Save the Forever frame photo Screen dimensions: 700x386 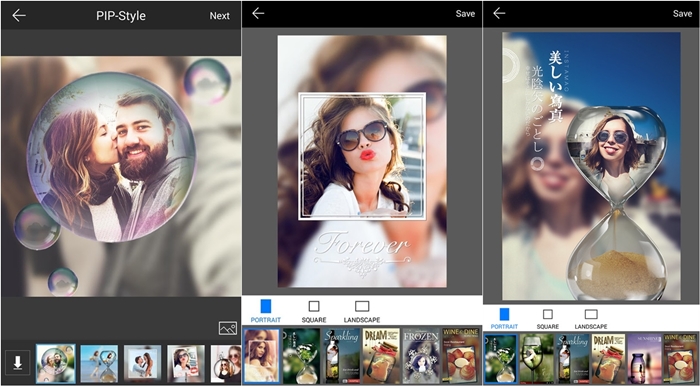465,14
